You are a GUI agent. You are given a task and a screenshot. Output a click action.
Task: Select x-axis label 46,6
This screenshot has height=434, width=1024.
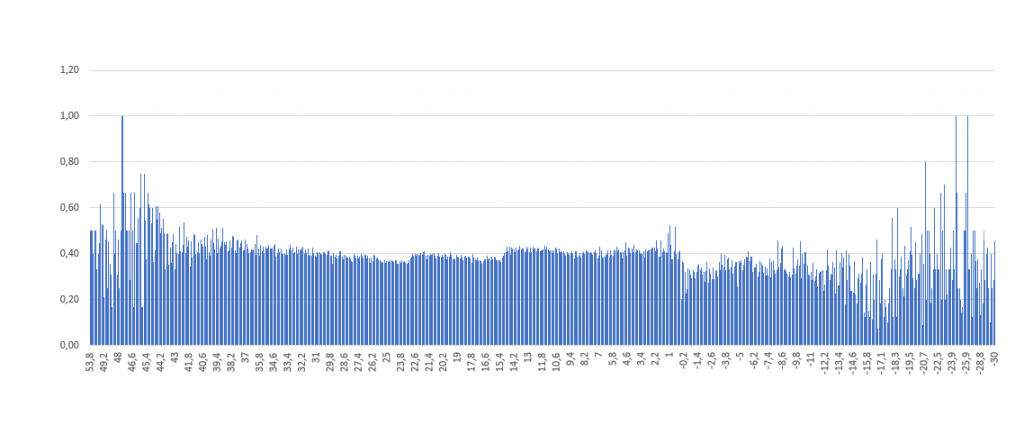(133, 362)
